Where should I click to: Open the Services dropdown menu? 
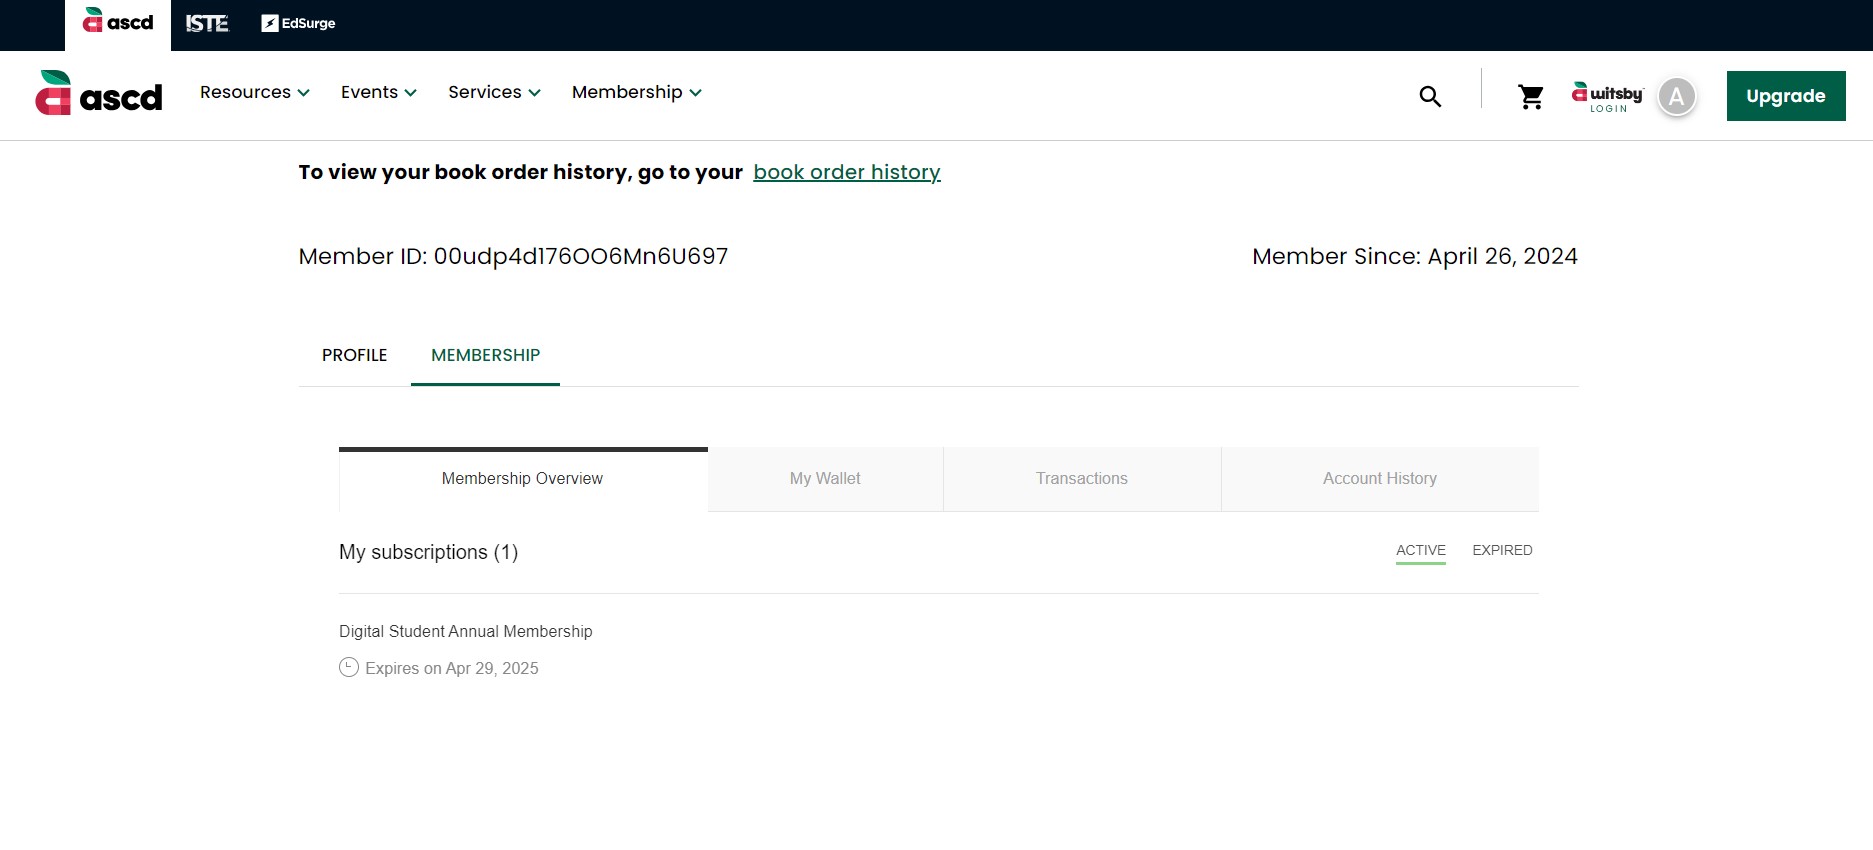pyautogui.click(x=494, y=92)
